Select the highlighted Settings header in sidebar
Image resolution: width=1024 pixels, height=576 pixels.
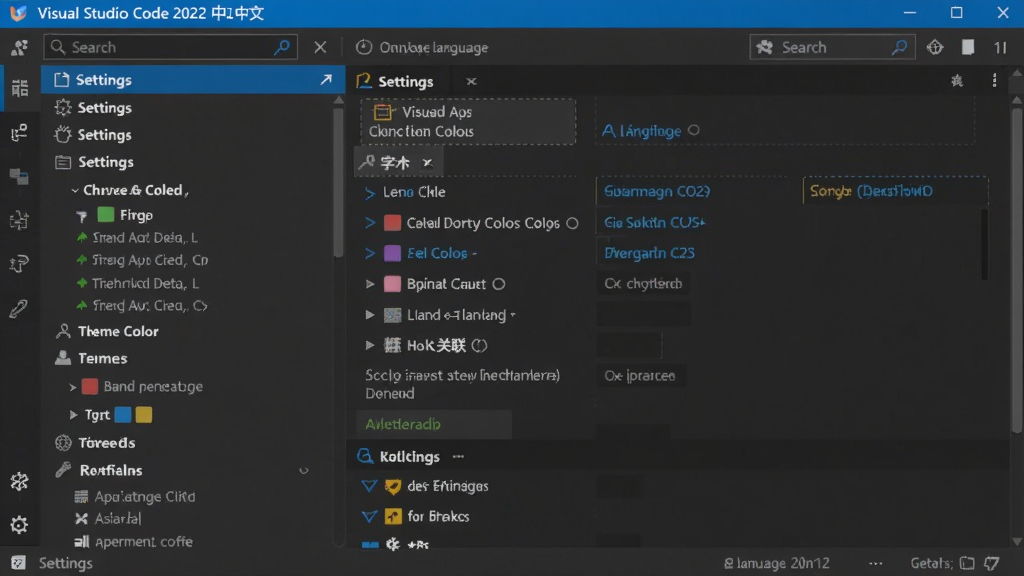(193, 80)
